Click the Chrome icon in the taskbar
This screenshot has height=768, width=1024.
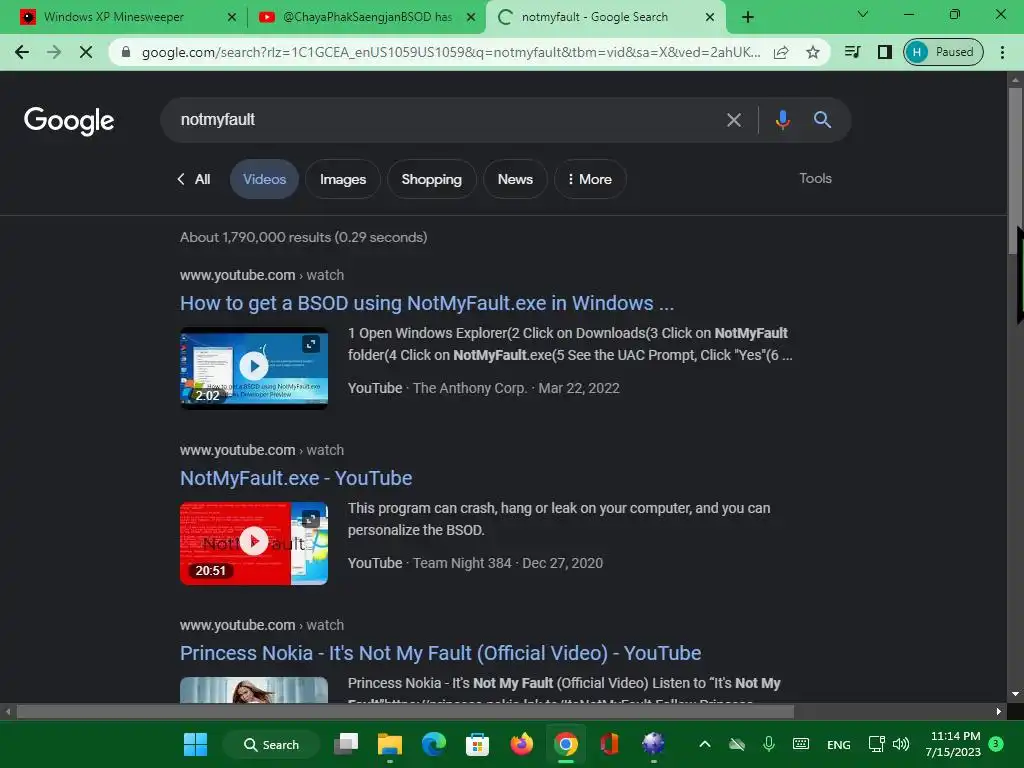[566, 744]
